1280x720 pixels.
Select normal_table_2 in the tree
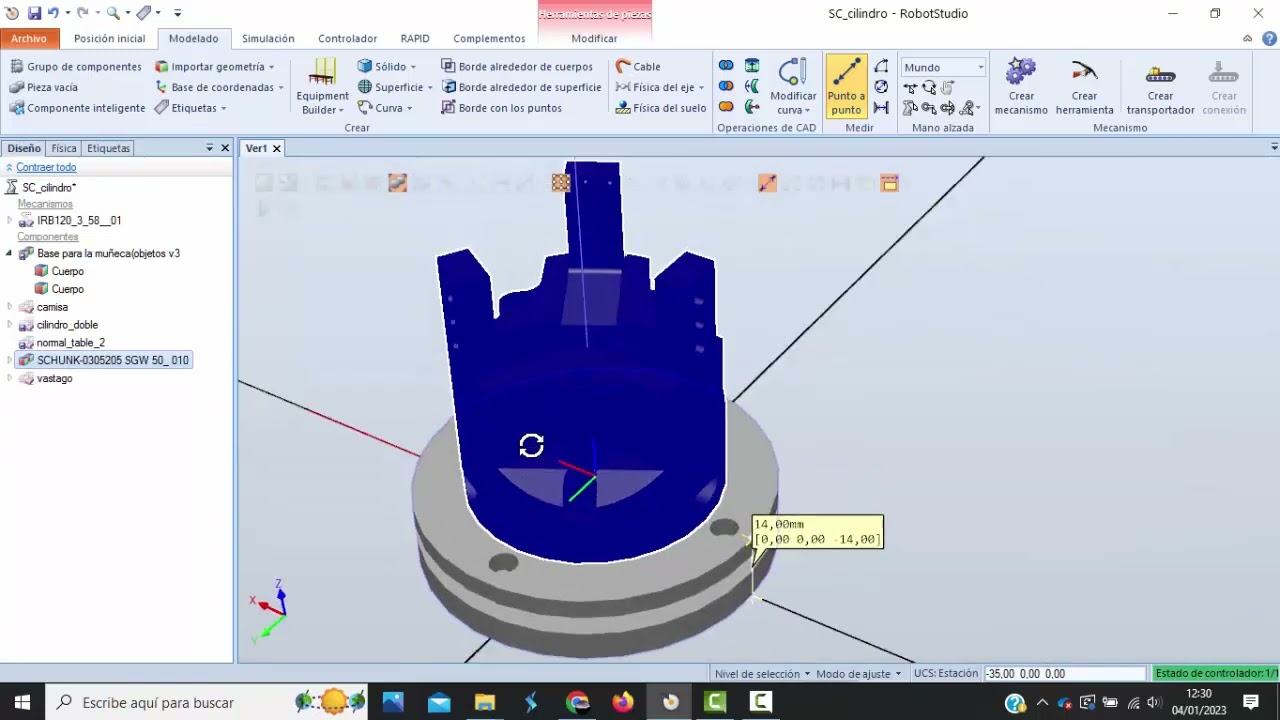click(70, 343)
